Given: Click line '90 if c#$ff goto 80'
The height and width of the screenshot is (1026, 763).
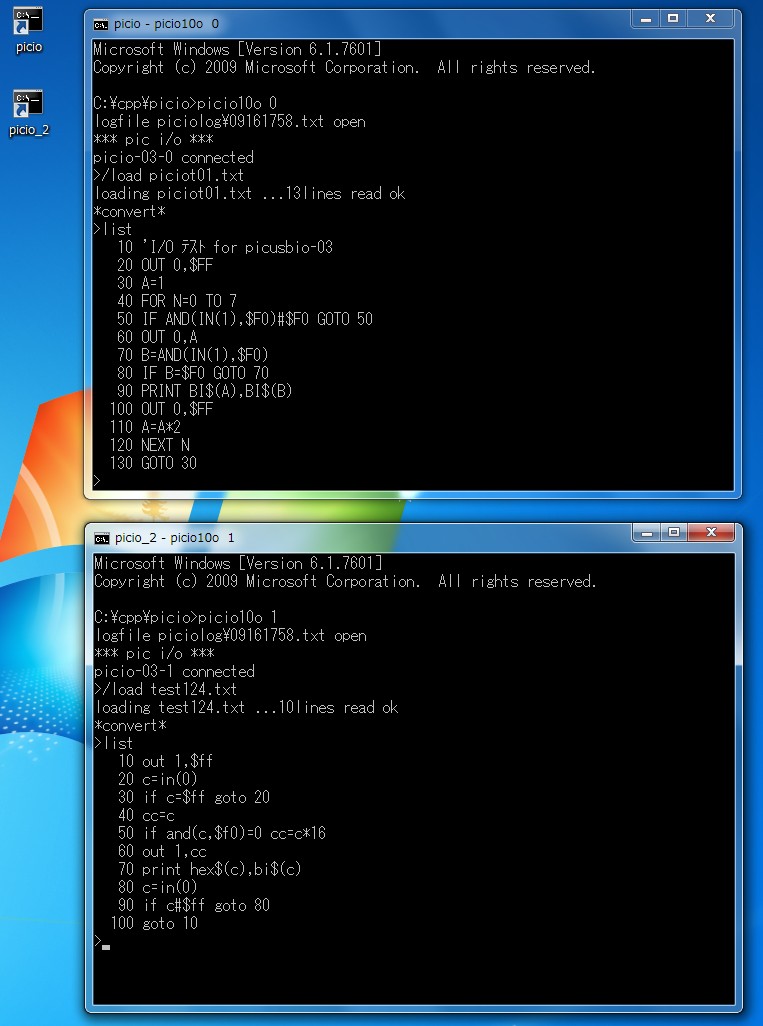Looking at the screenshot, I should [194, 906].
